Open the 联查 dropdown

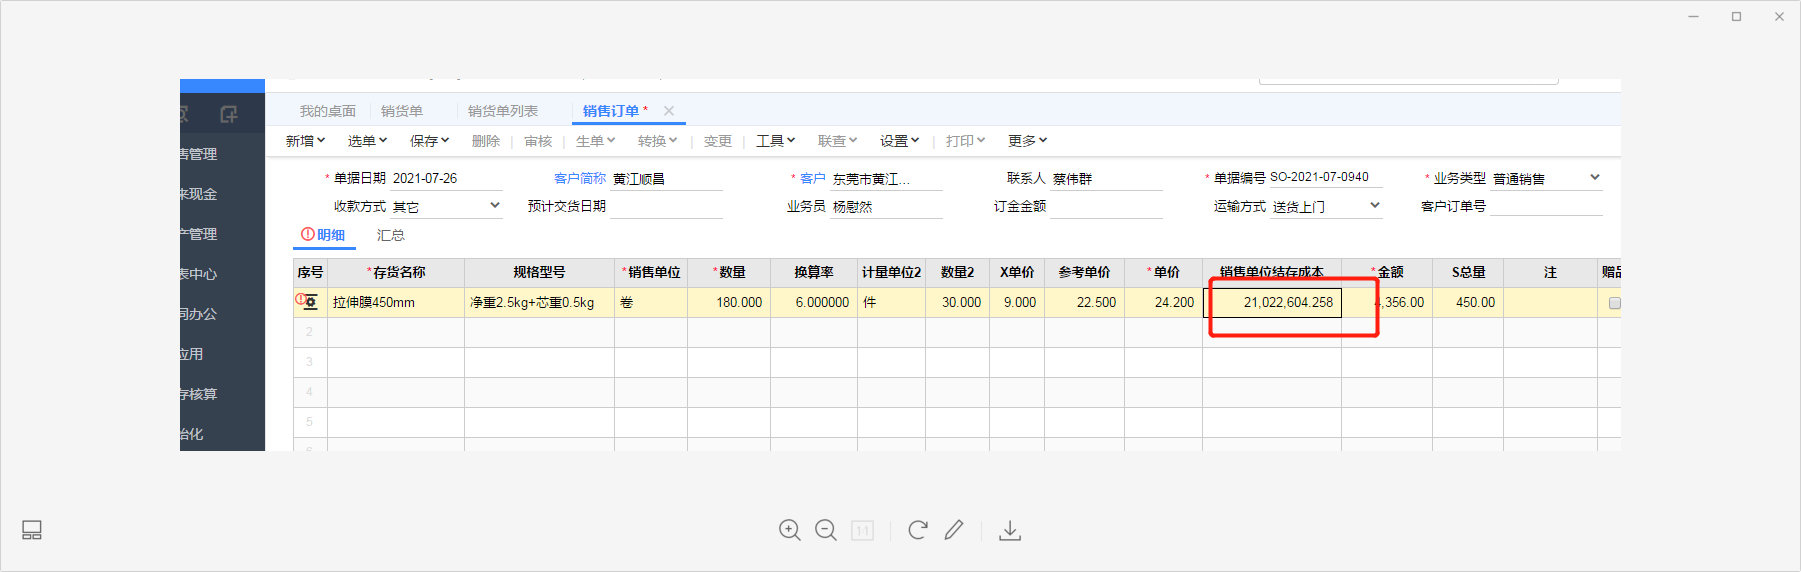tap(838, 141)
